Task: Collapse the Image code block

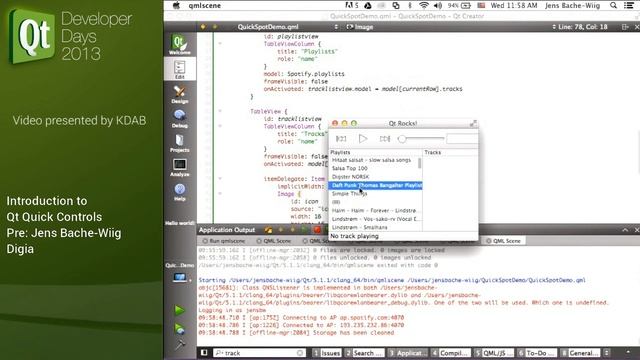Action: [x=220, y=193]
